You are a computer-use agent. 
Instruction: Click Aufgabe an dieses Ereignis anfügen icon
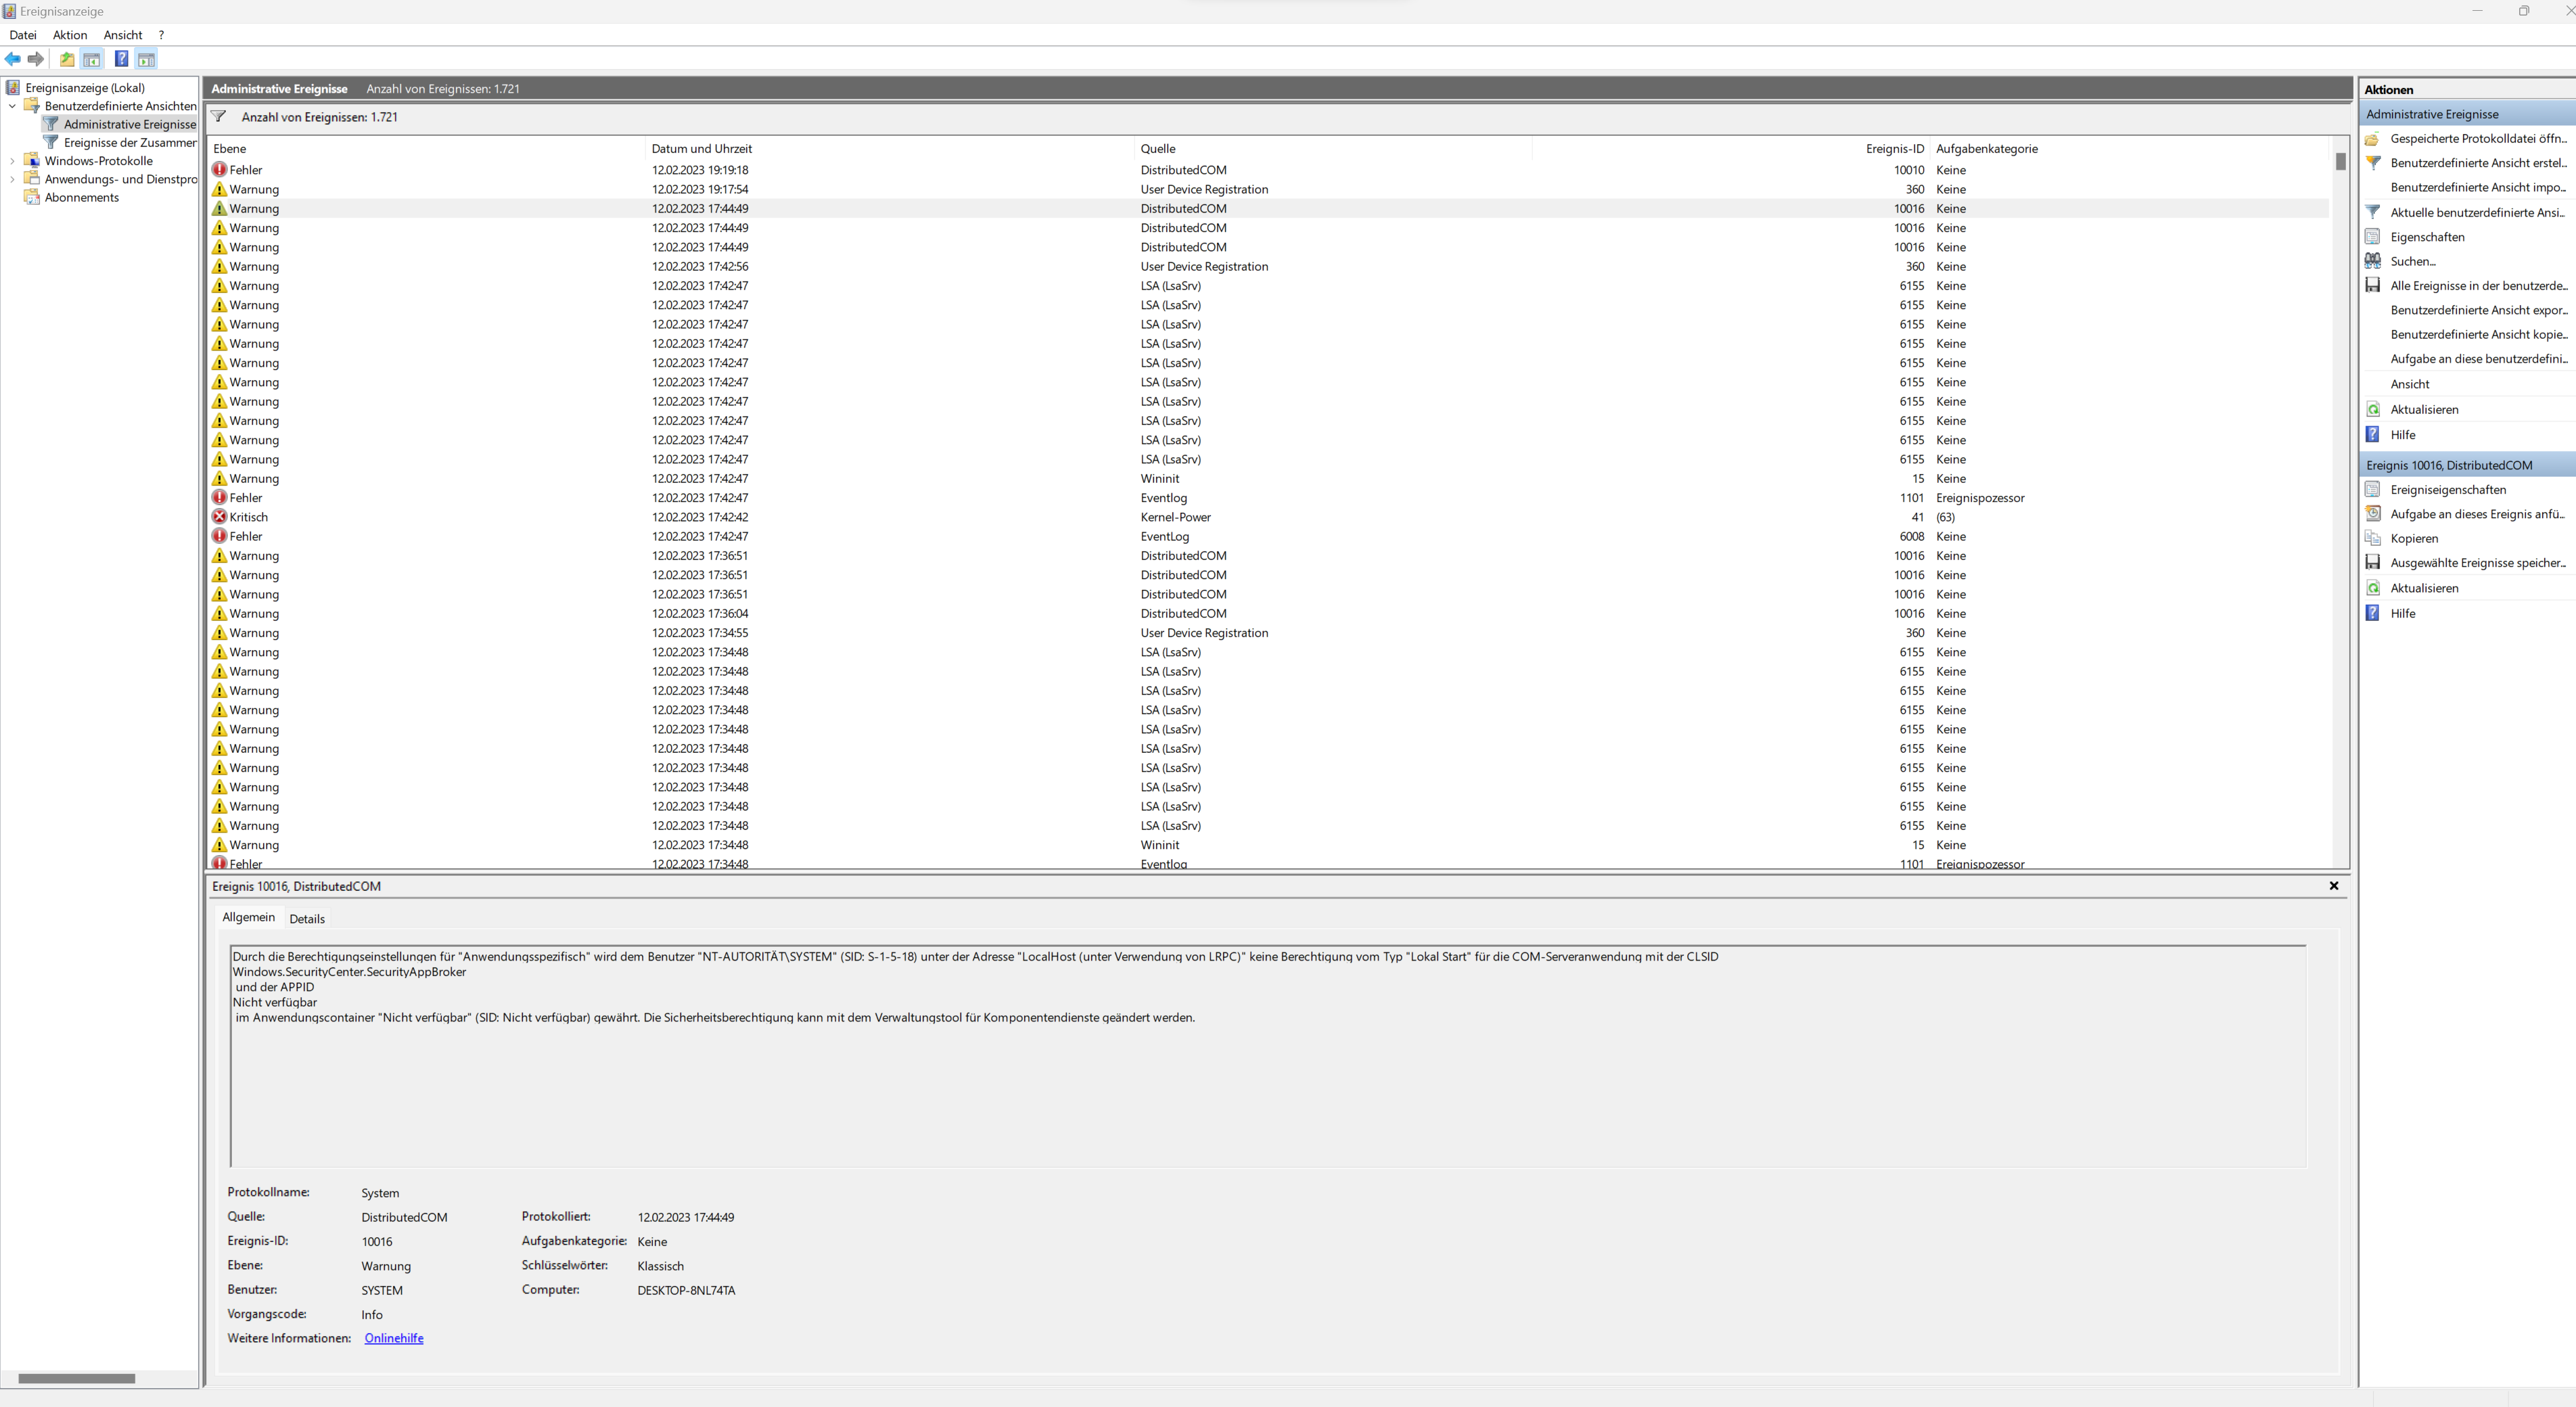pos(2373,514)
